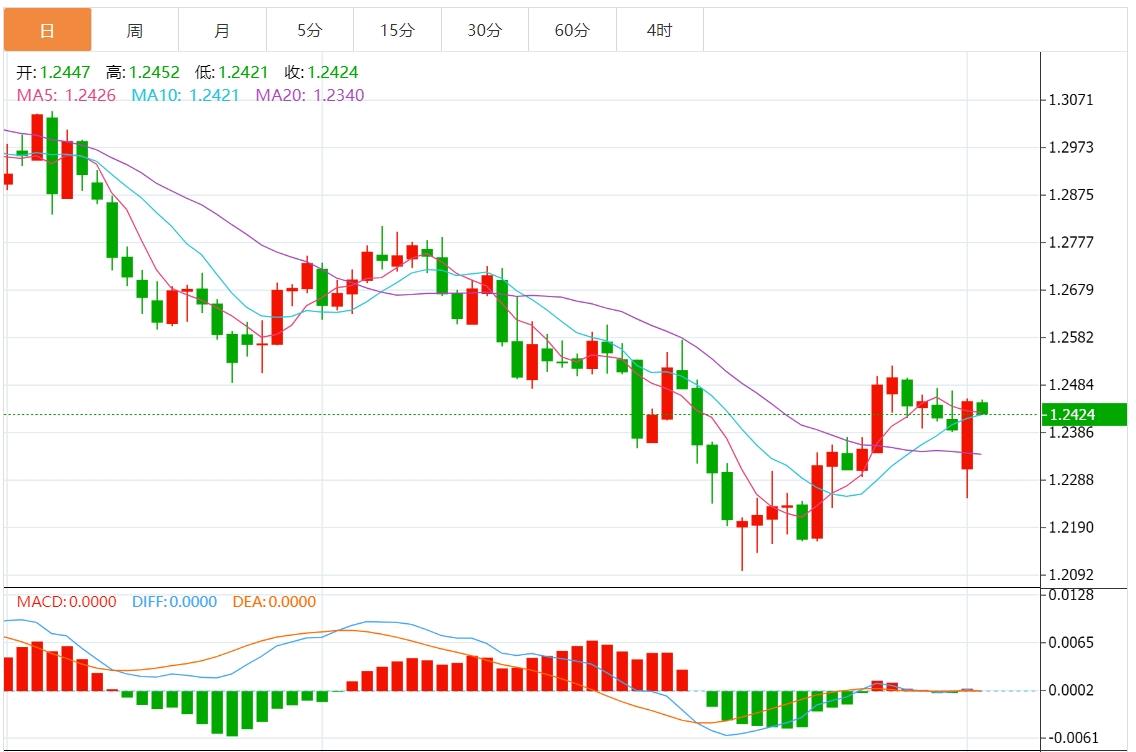Click the 1.2875 price axis label
The width and height of the screenshot is (1136, 752).
tap(1072, 195)
